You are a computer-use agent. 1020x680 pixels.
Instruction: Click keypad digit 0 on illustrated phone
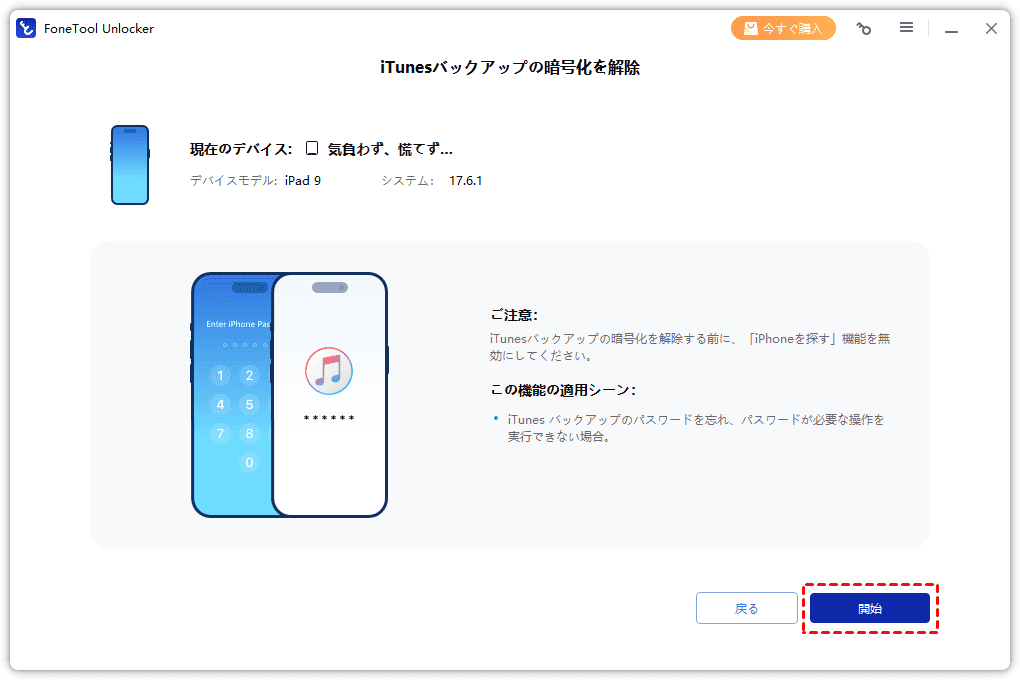coord(249,463)
